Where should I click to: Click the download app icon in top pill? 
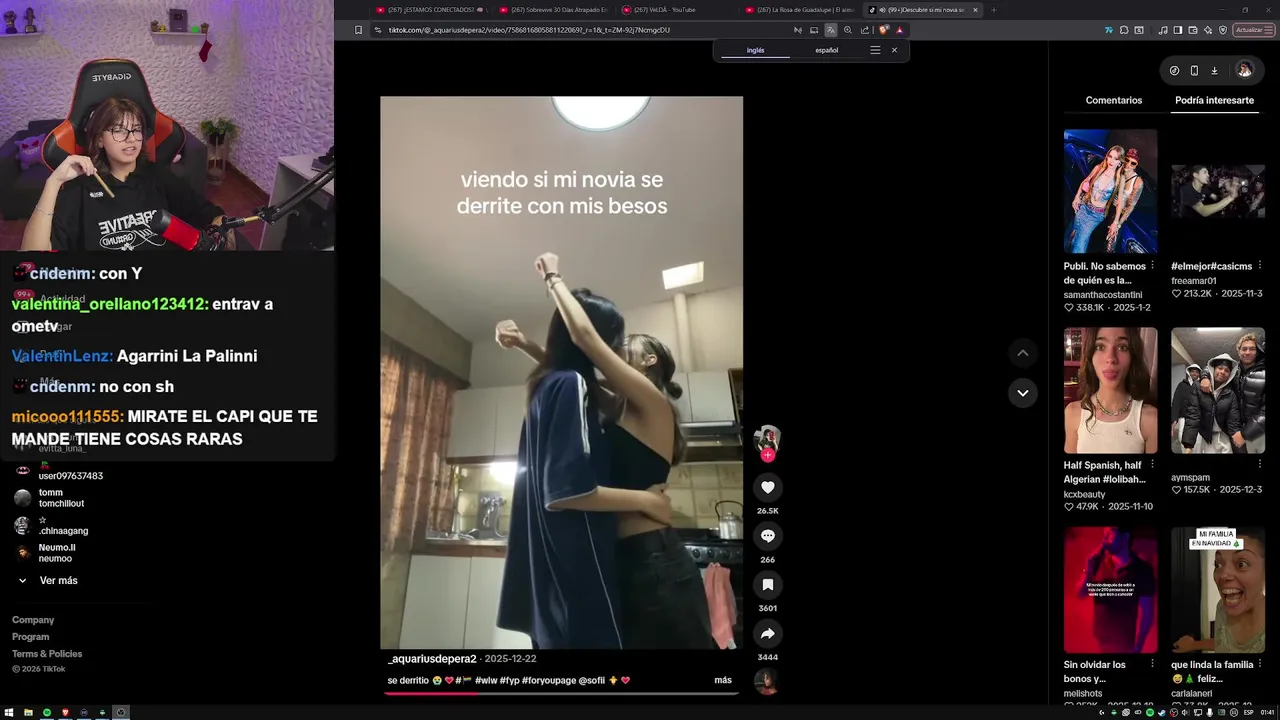pyautogui.click(x=1214, y=70)
